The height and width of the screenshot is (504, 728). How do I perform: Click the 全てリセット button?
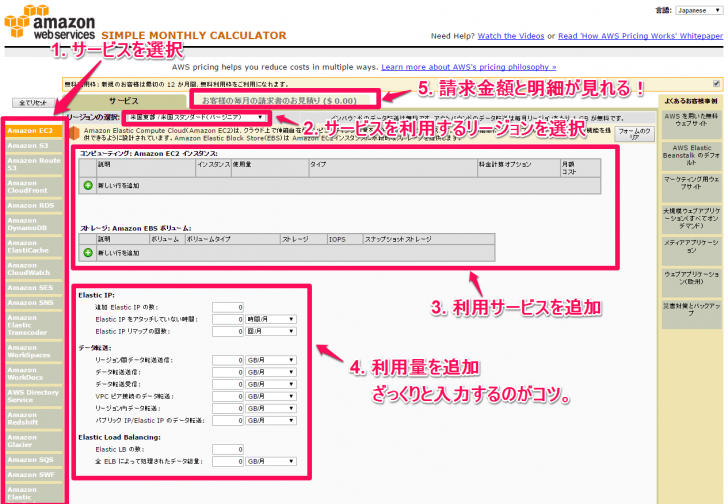33,103
